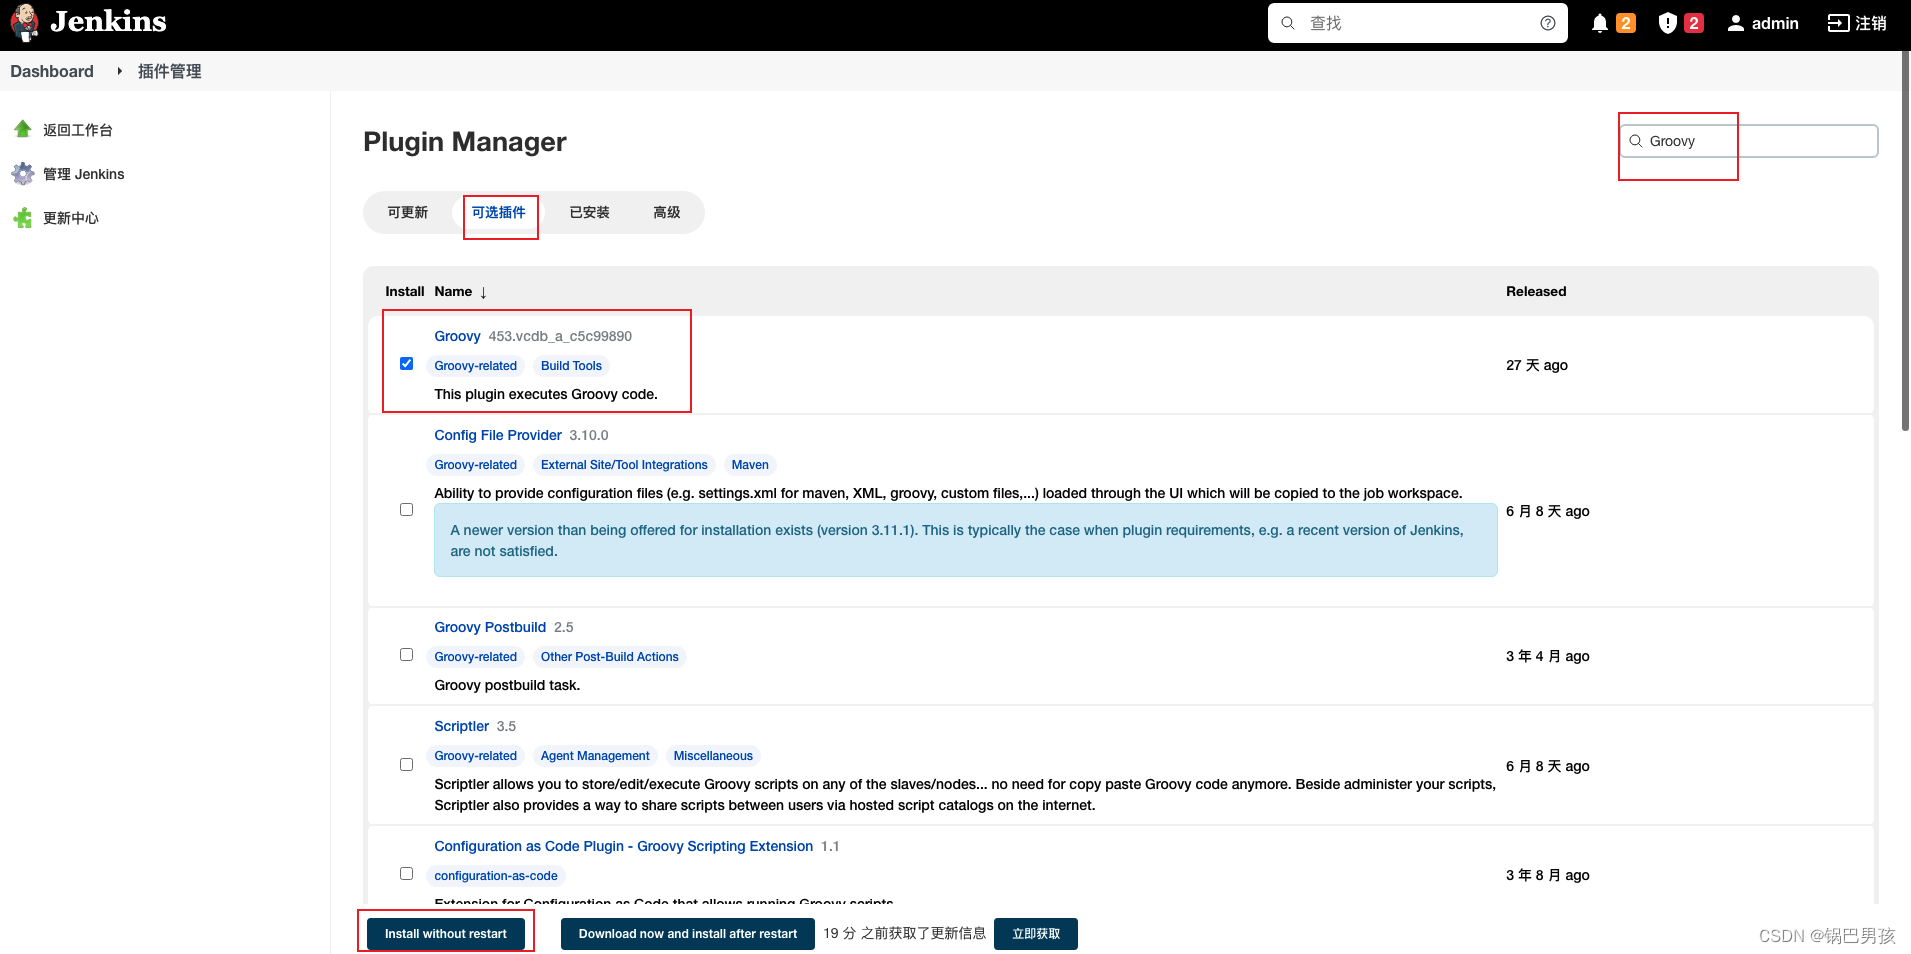The image size is (1911, 954).
Task: Check the Config File Provider checkbox
Action: [406, 509]
